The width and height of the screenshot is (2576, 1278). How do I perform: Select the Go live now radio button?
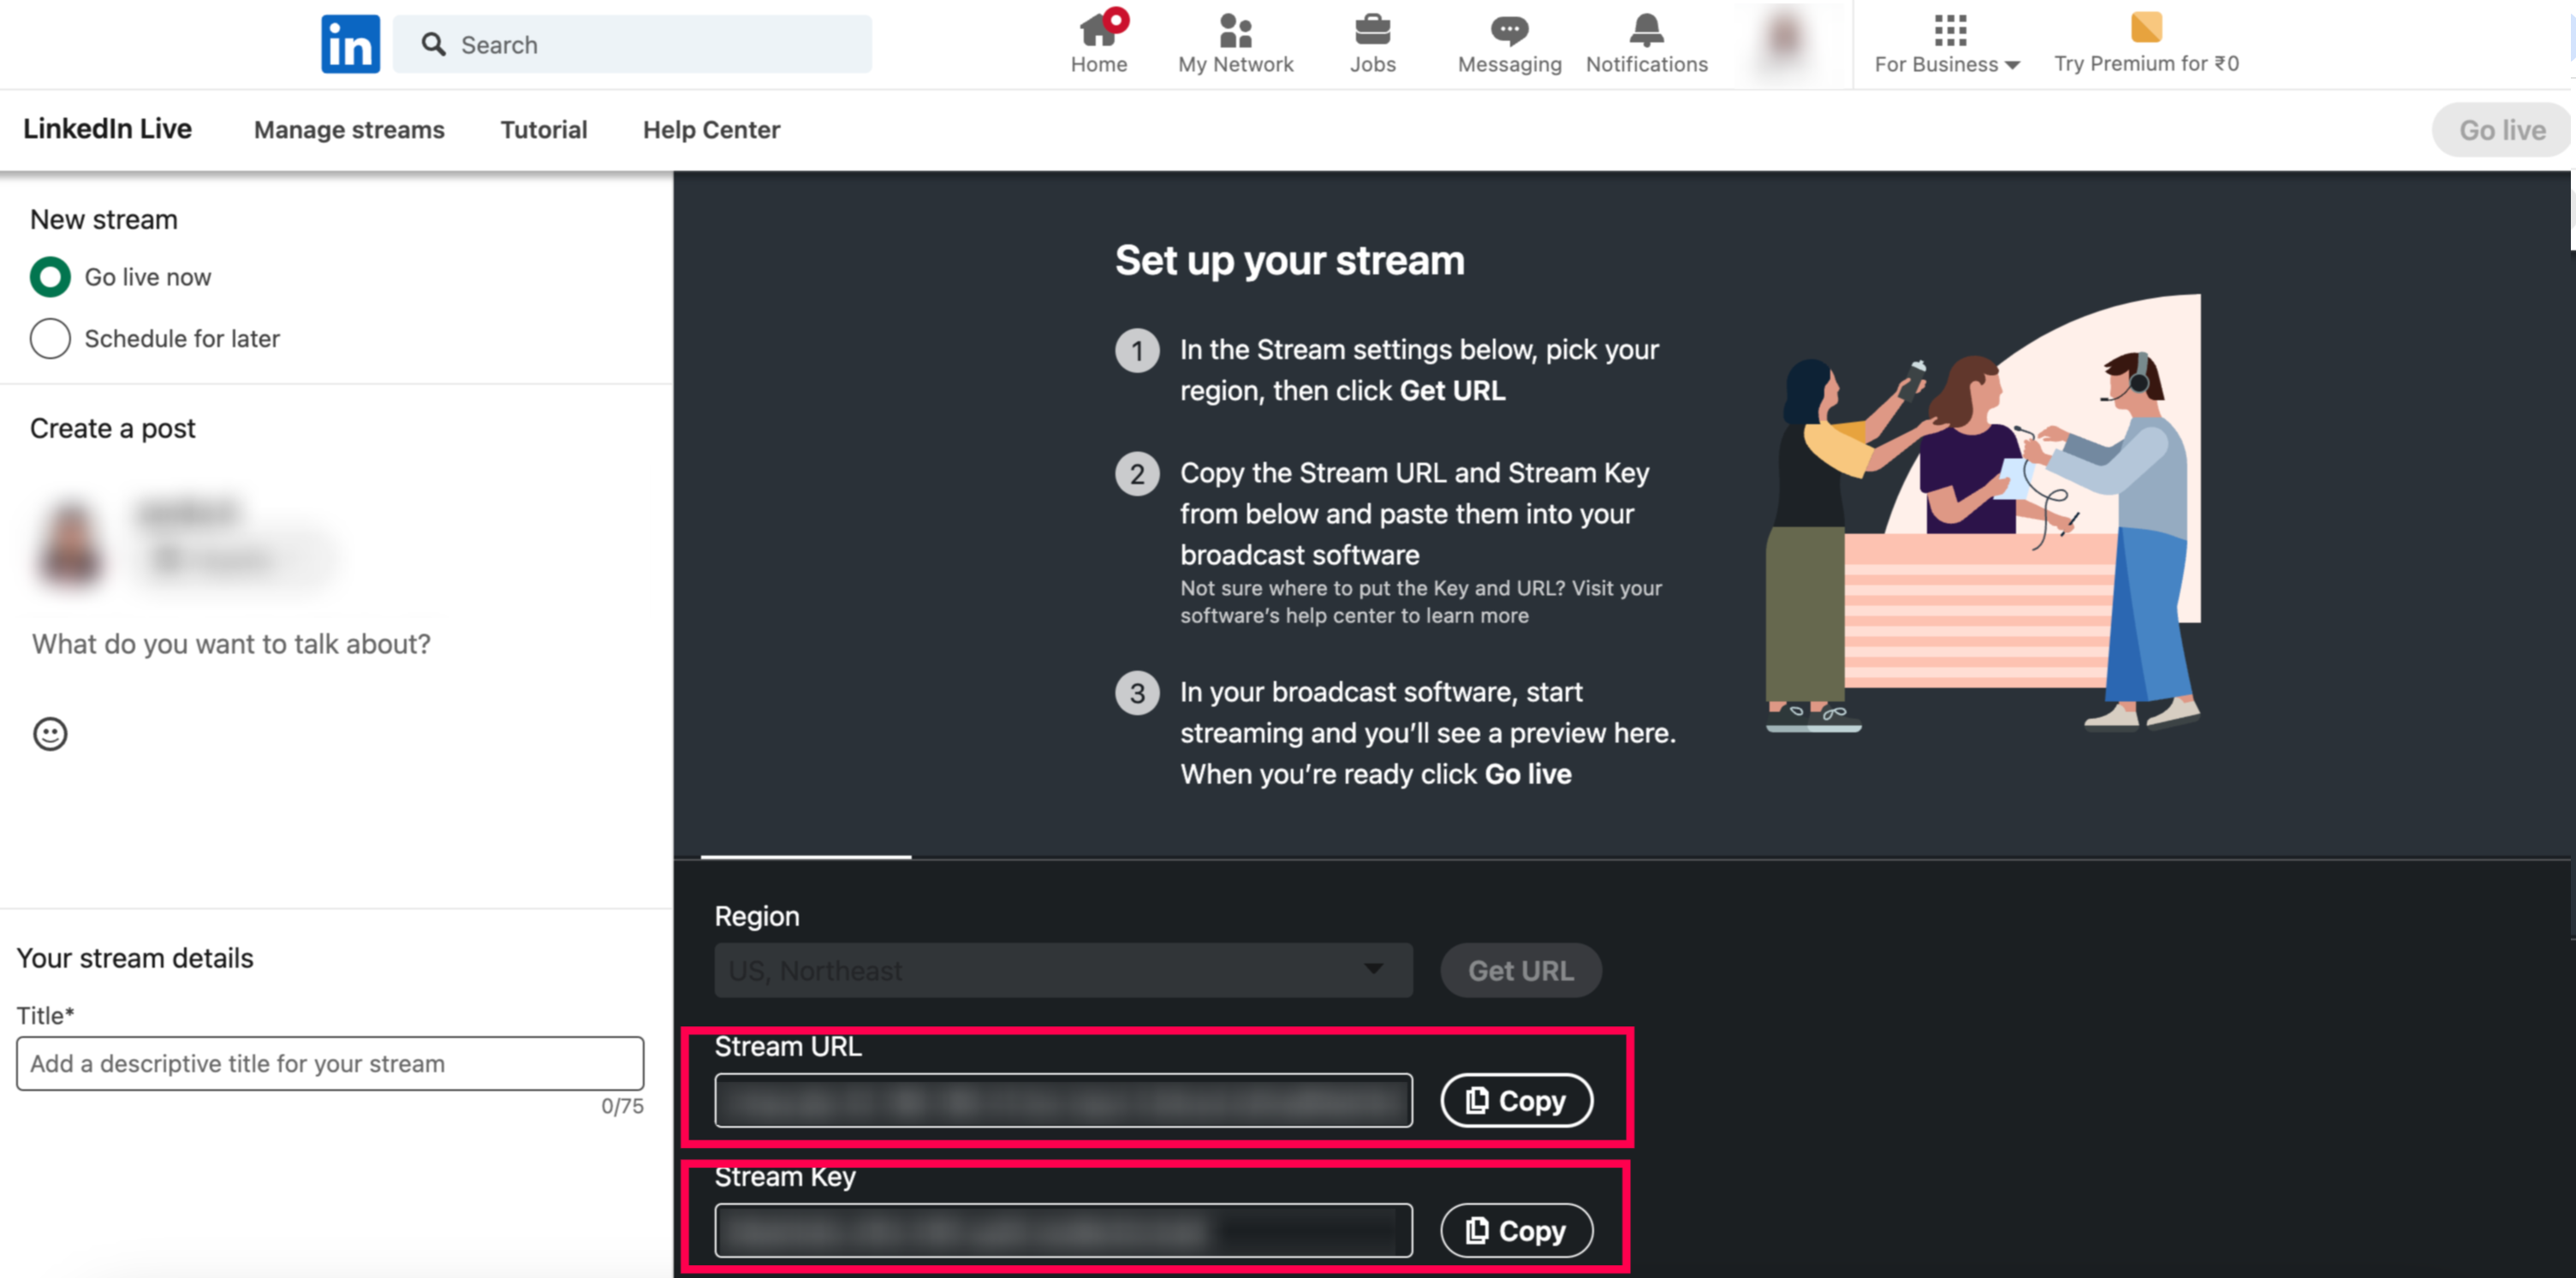click(50, 277)
